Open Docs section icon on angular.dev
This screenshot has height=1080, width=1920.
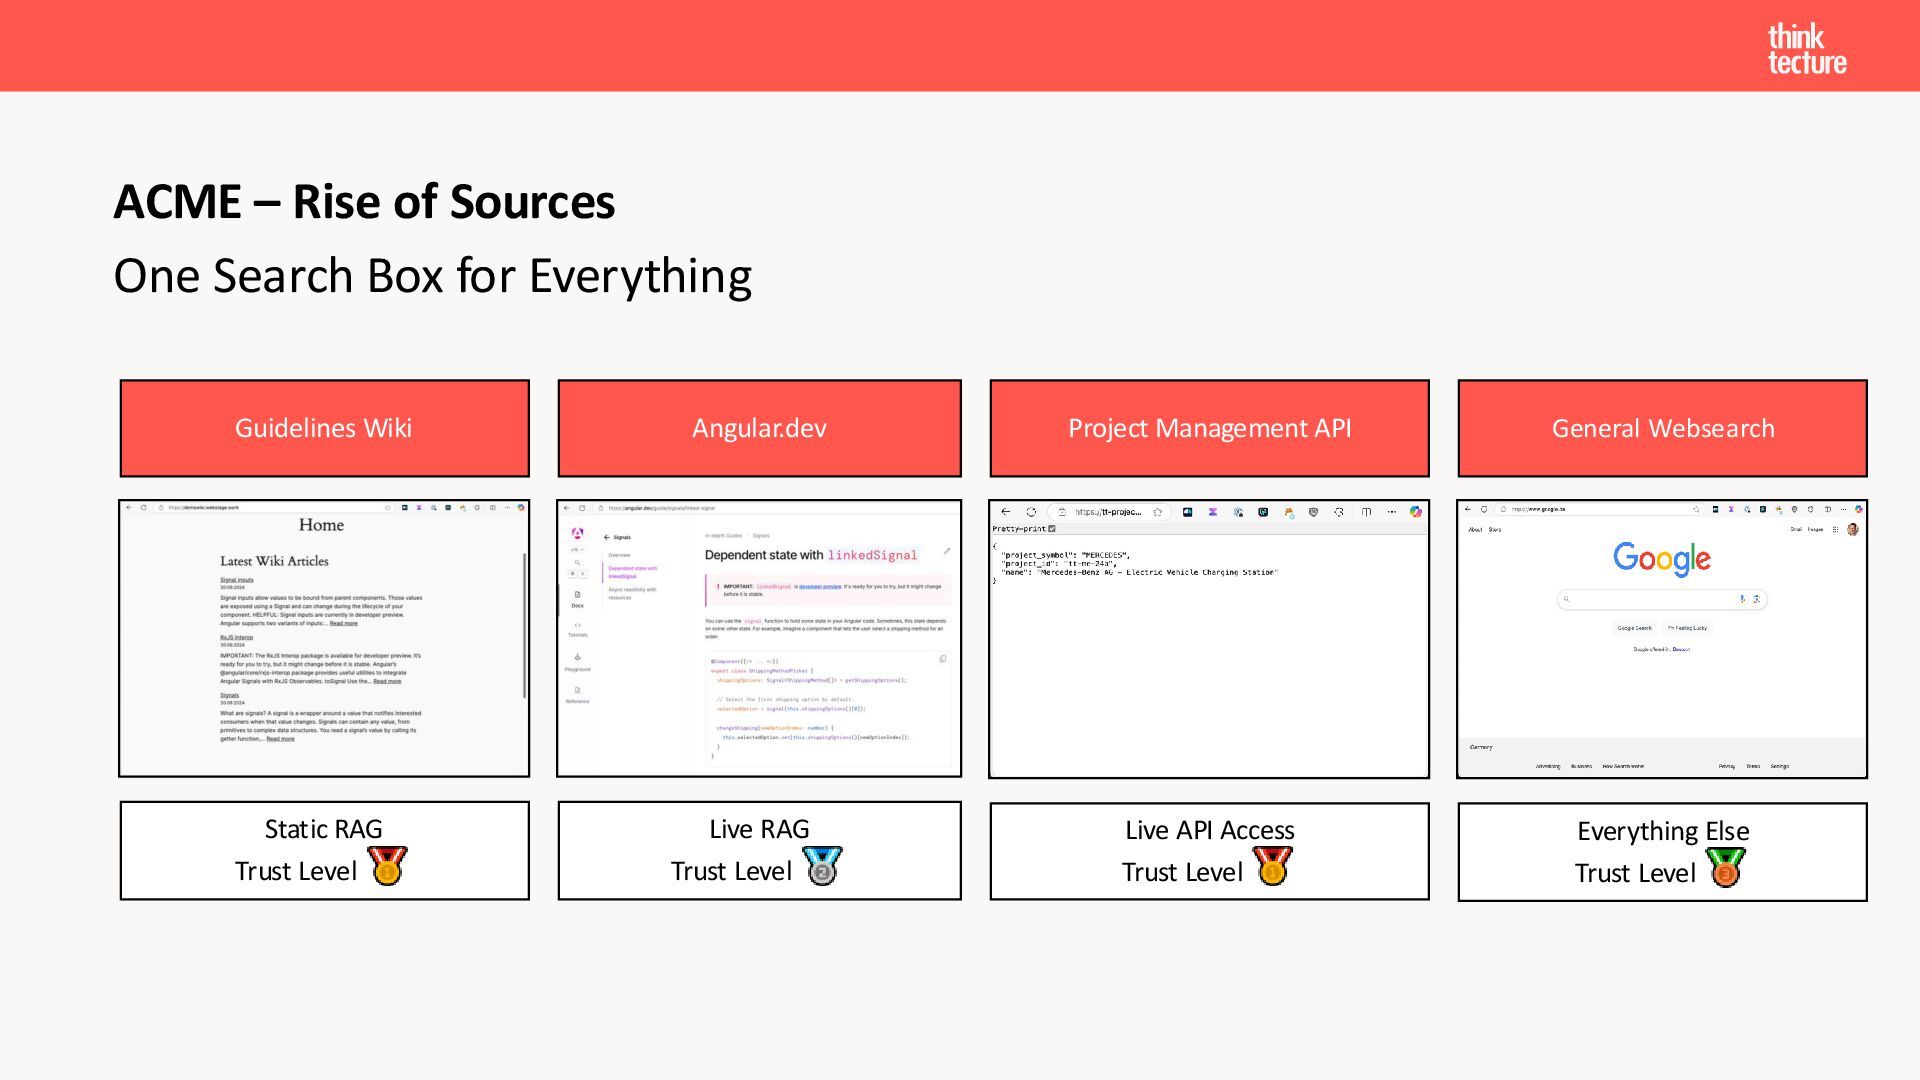577,597
